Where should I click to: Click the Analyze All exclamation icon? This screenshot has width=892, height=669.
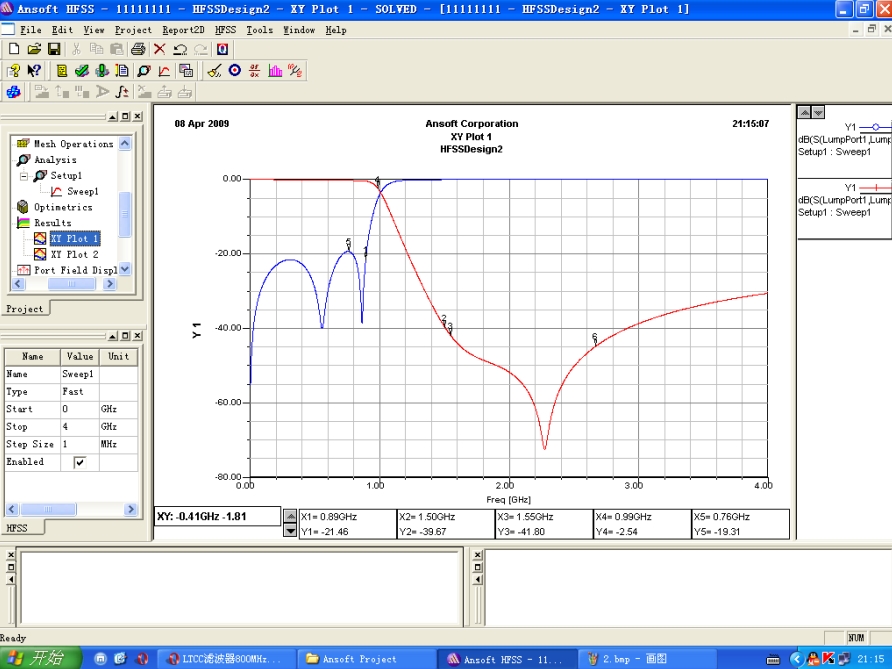[x=102, y=71]
